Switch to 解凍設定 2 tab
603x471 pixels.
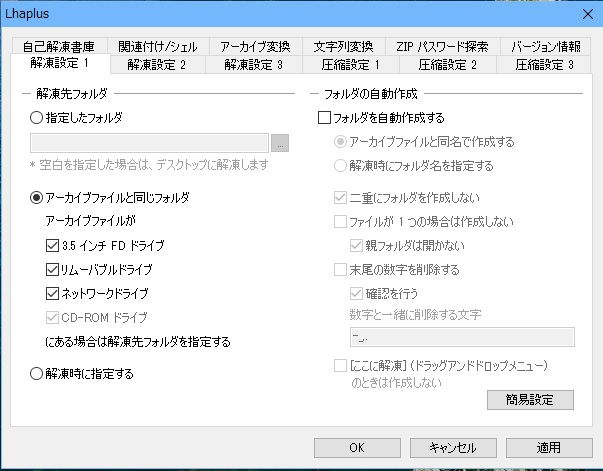157,65
